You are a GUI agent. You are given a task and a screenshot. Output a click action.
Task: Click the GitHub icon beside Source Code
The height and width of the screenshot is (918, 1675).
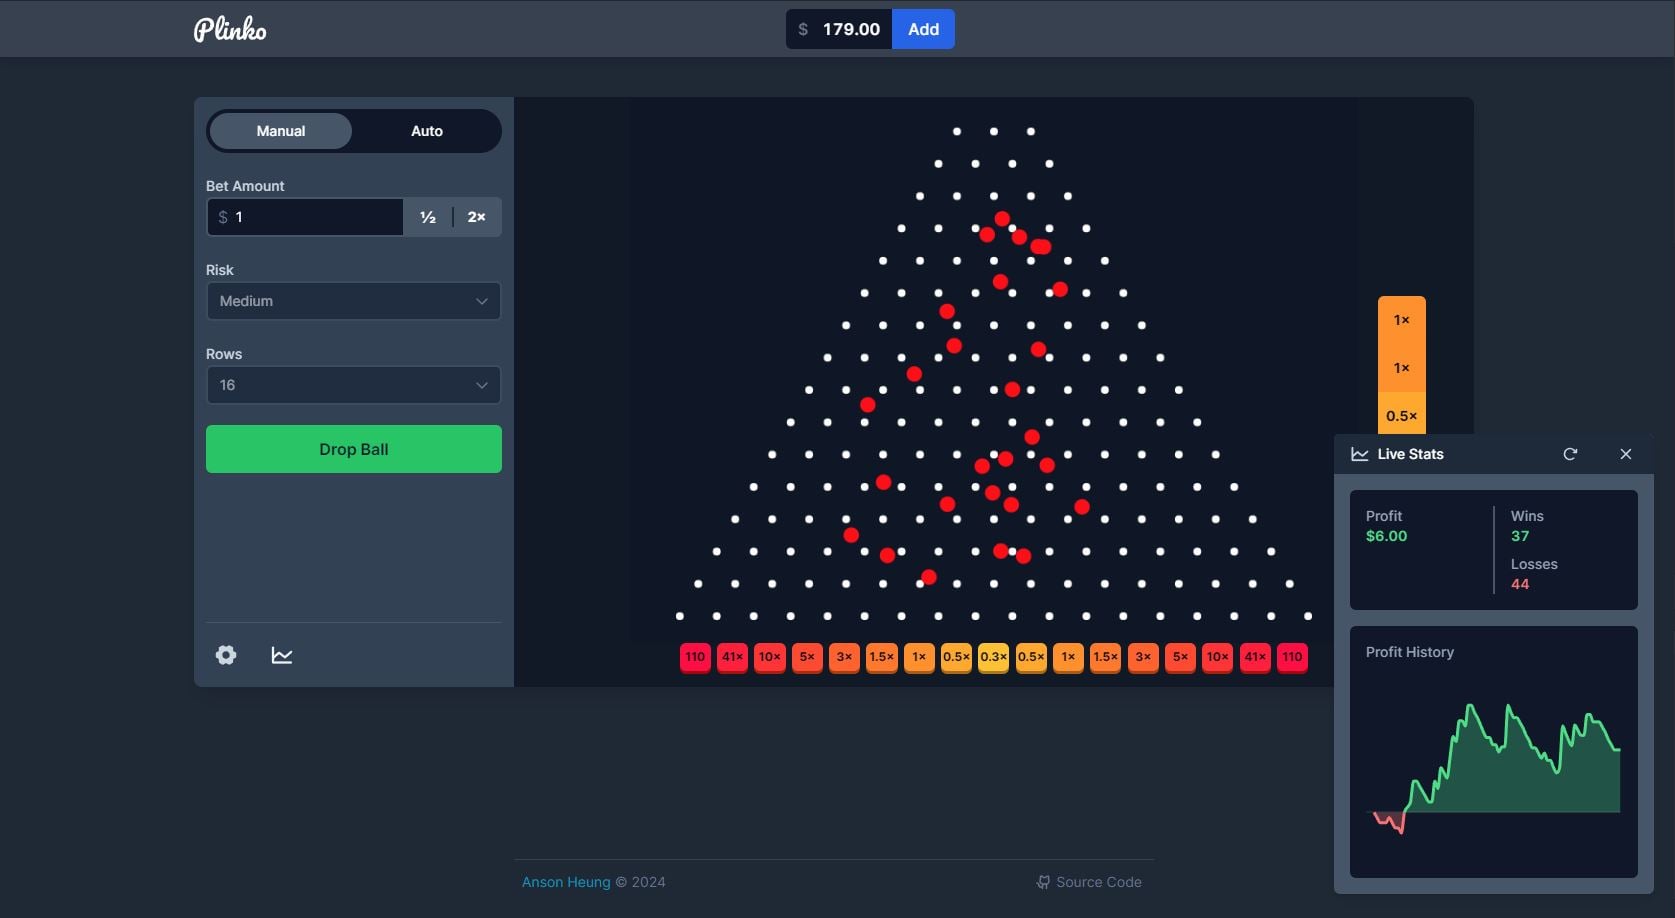coord(1043,882)
